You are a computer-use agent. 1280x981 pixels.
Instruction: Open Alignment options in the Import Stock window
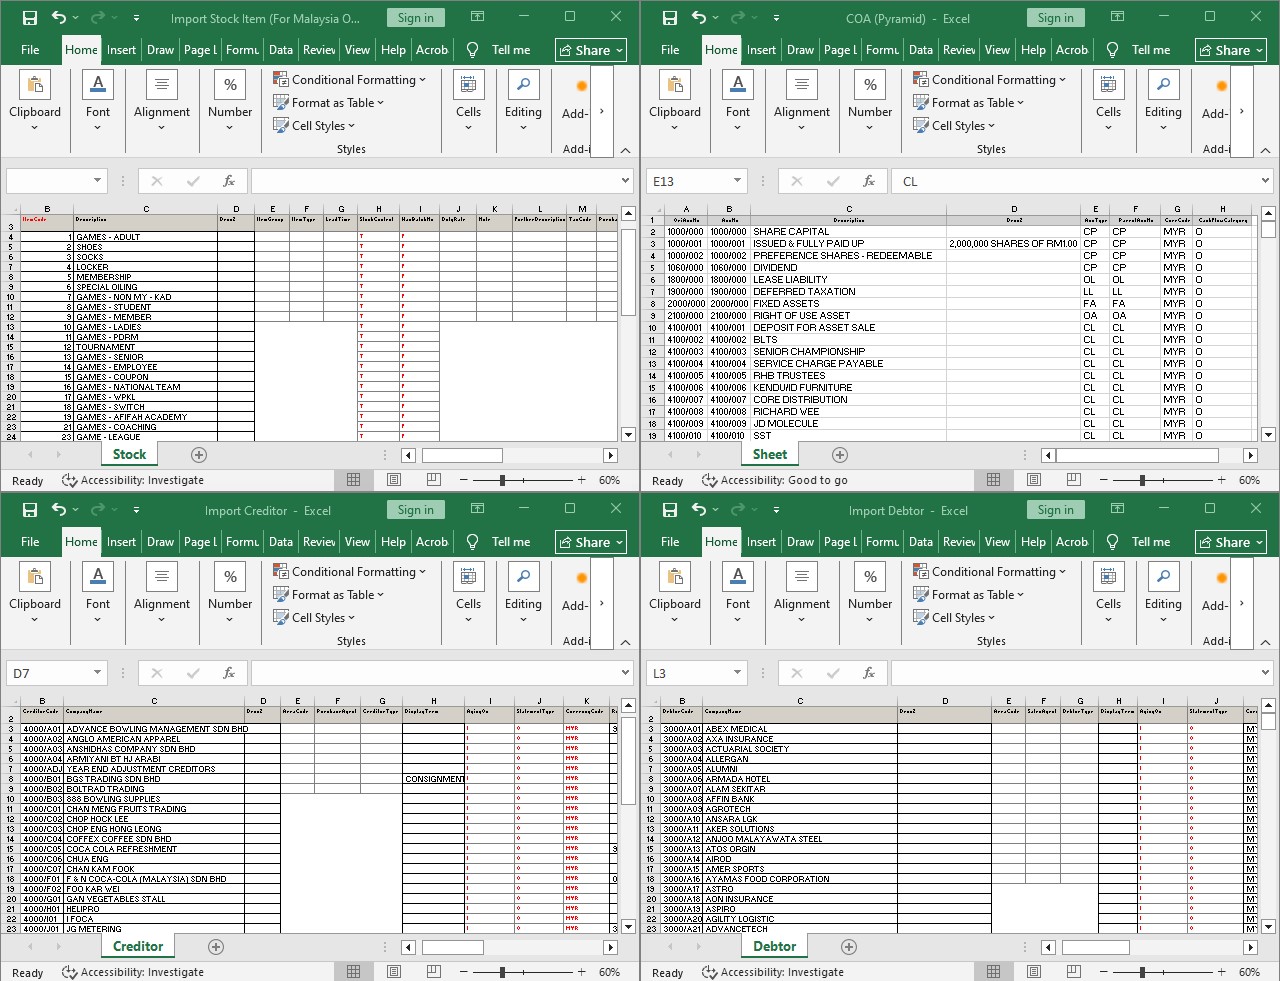162,100
